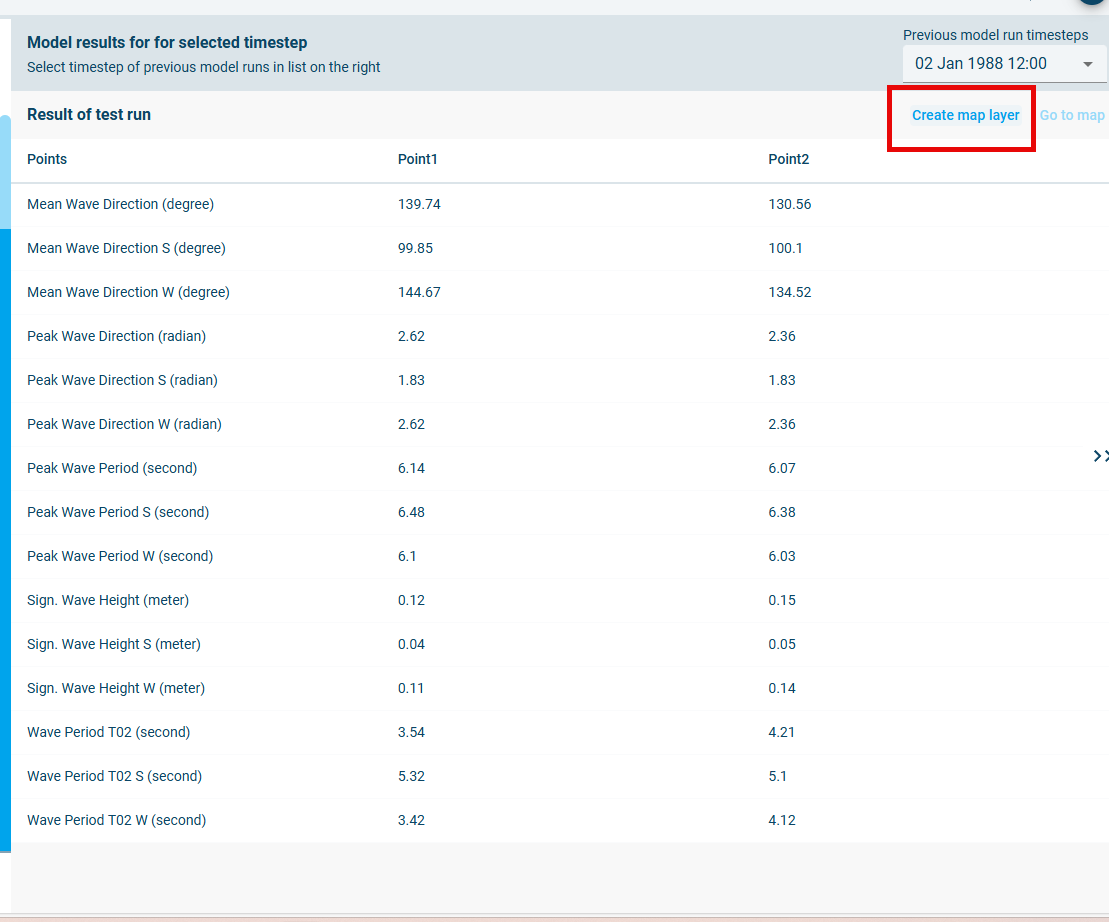
Task: Click Wave Period T02 (second) label
Action: coord(108,733)
